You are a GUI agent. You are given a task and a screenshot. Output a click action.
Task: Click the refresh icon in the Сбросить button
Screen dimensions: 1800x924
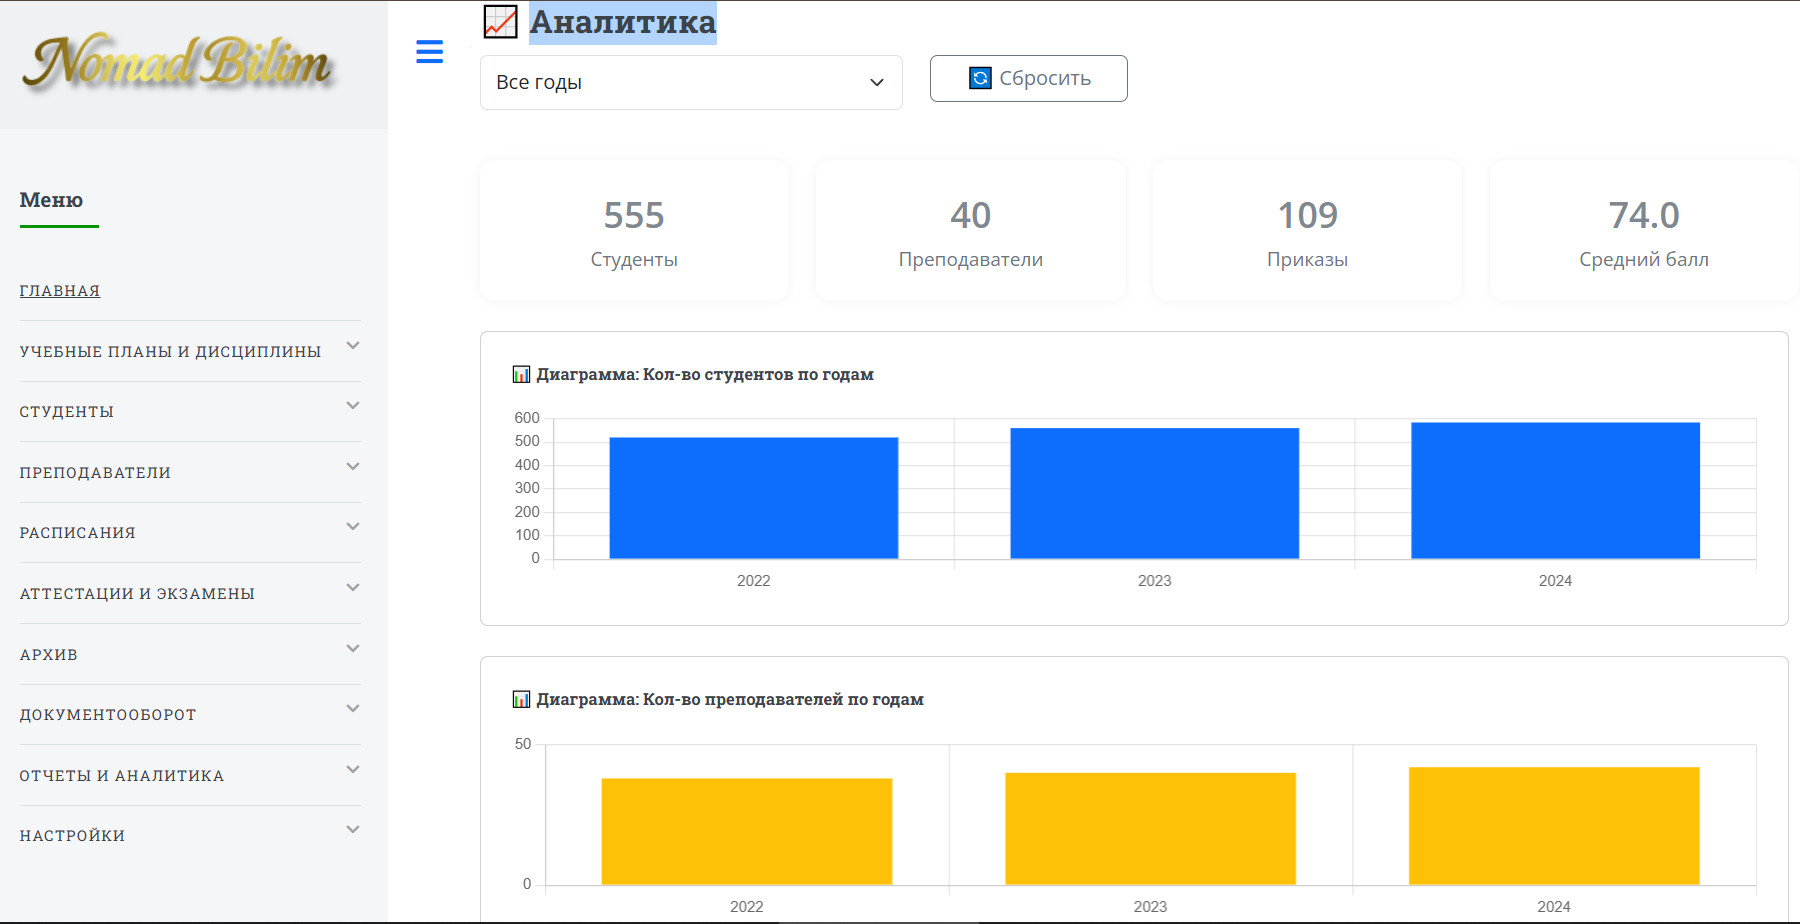click(980, 78)
